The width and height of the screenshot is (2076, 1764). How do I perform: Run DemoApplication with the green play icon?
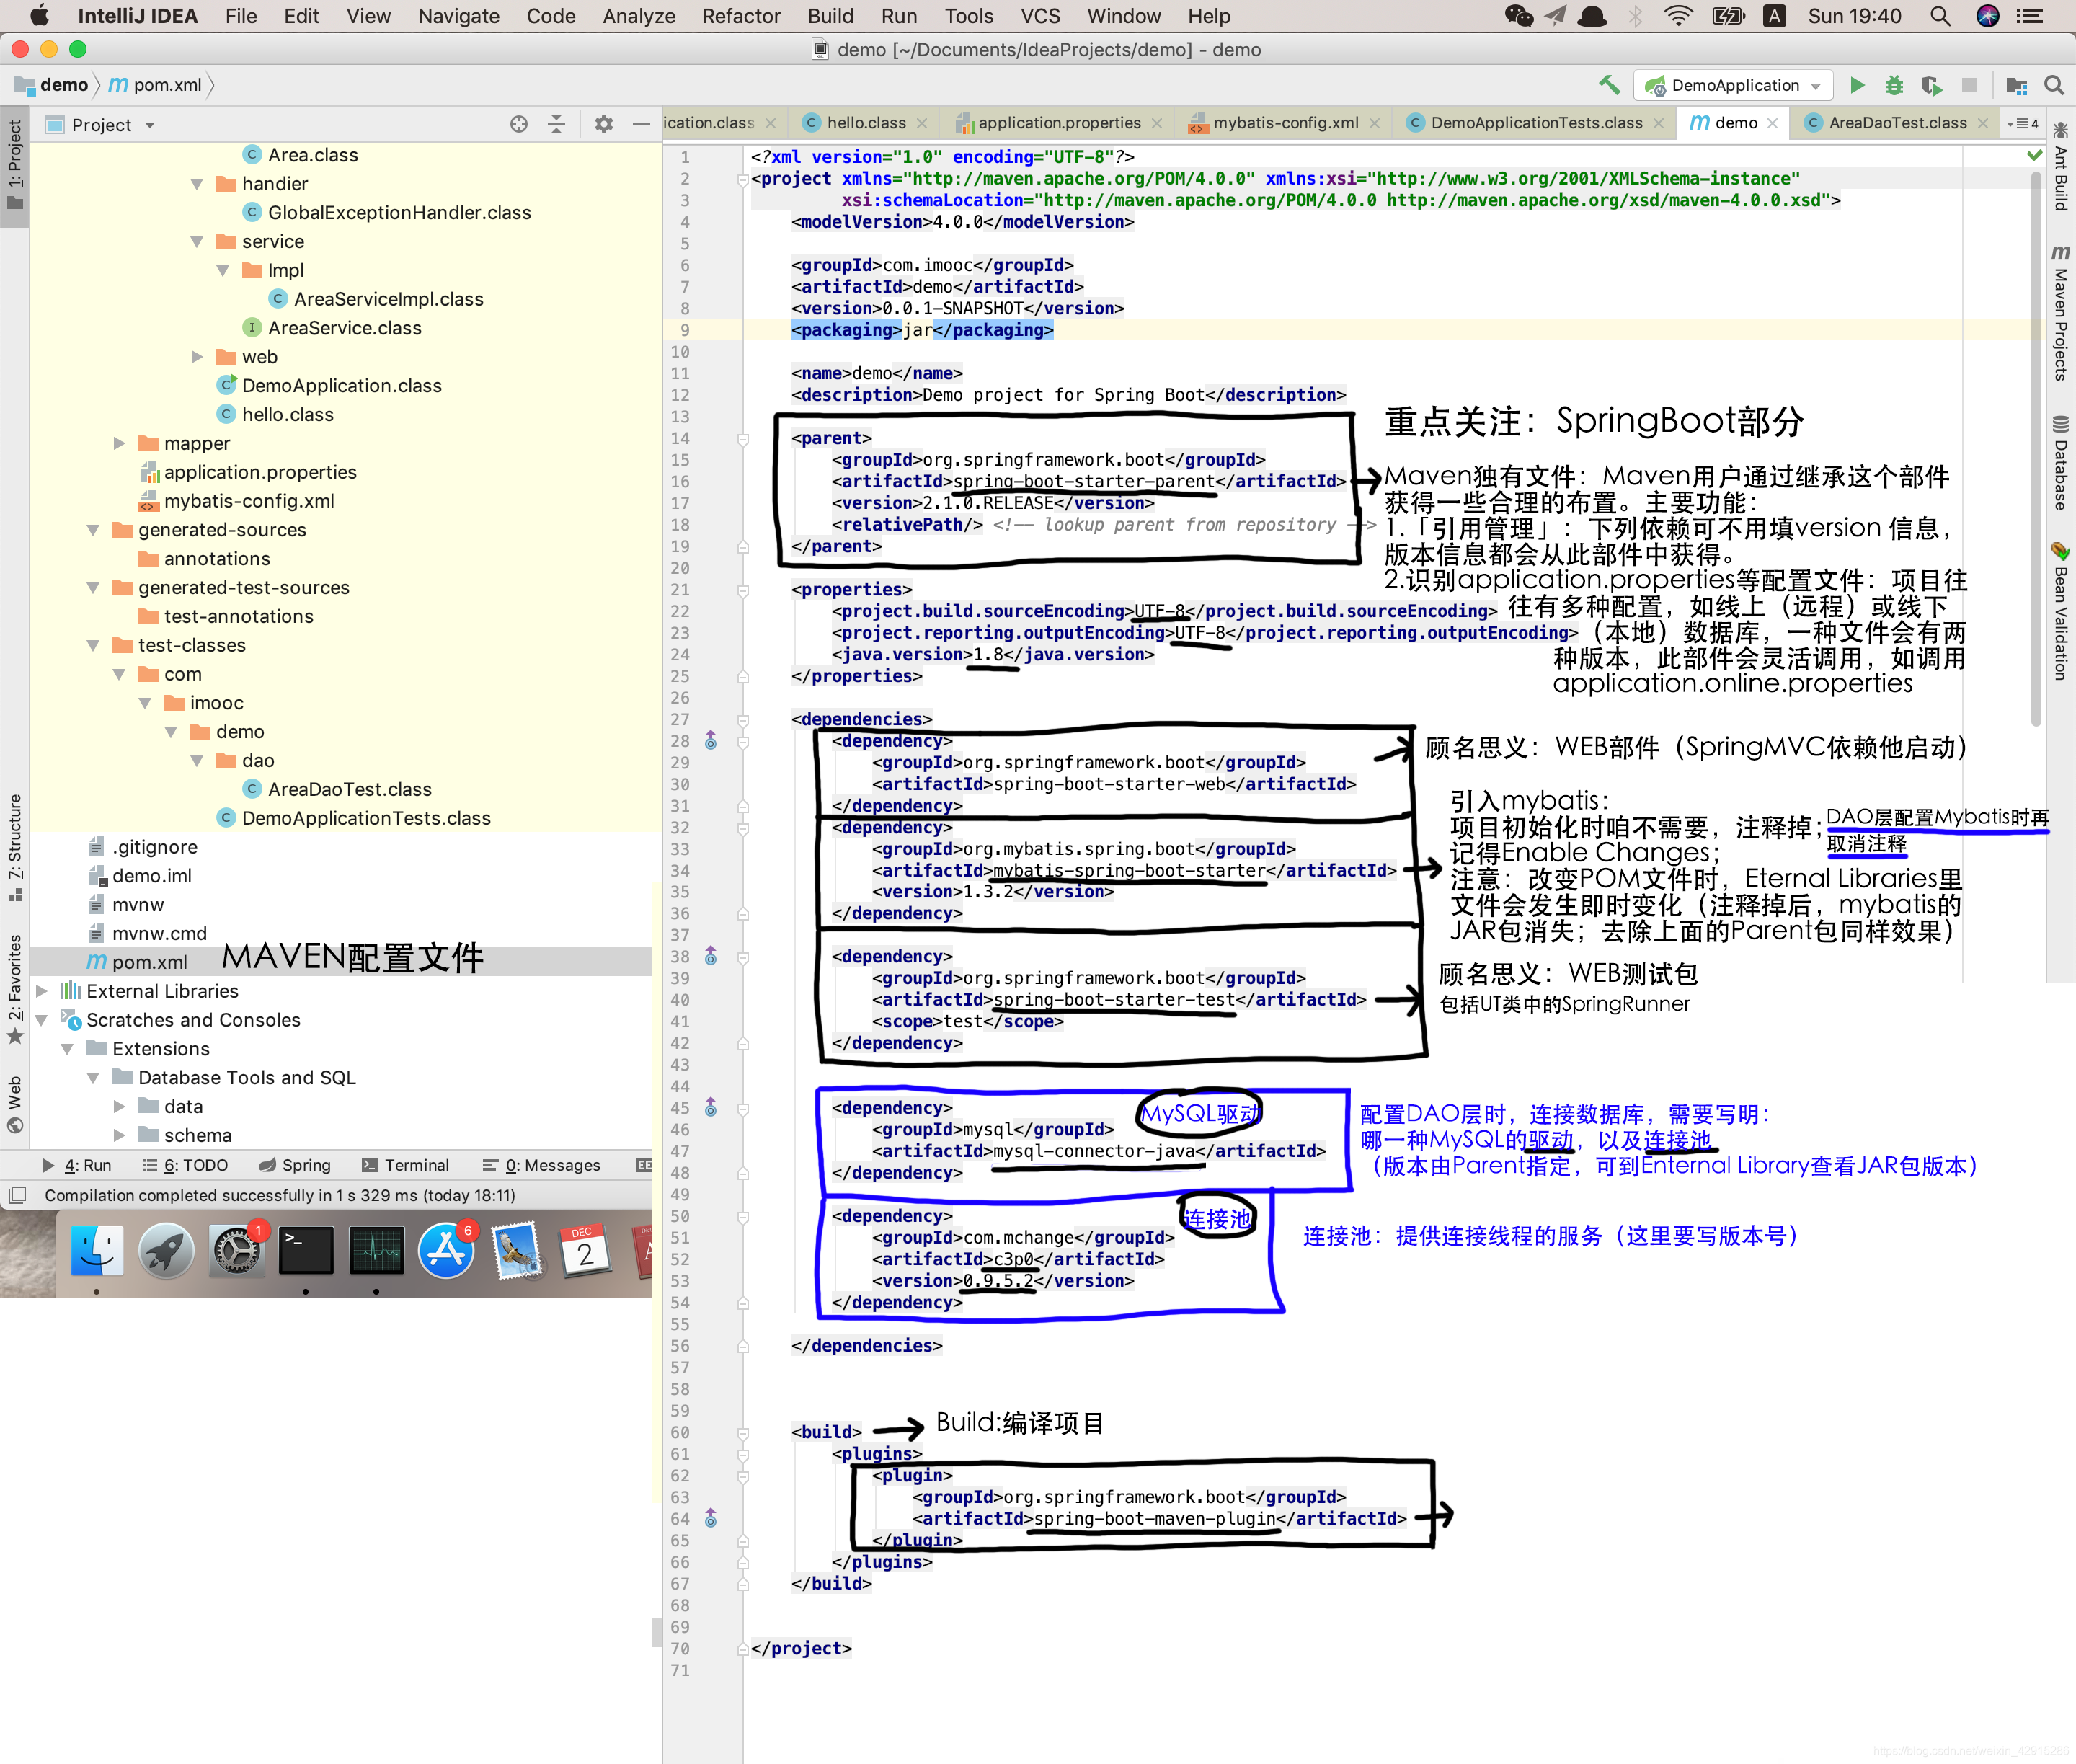pos(1857,85)
